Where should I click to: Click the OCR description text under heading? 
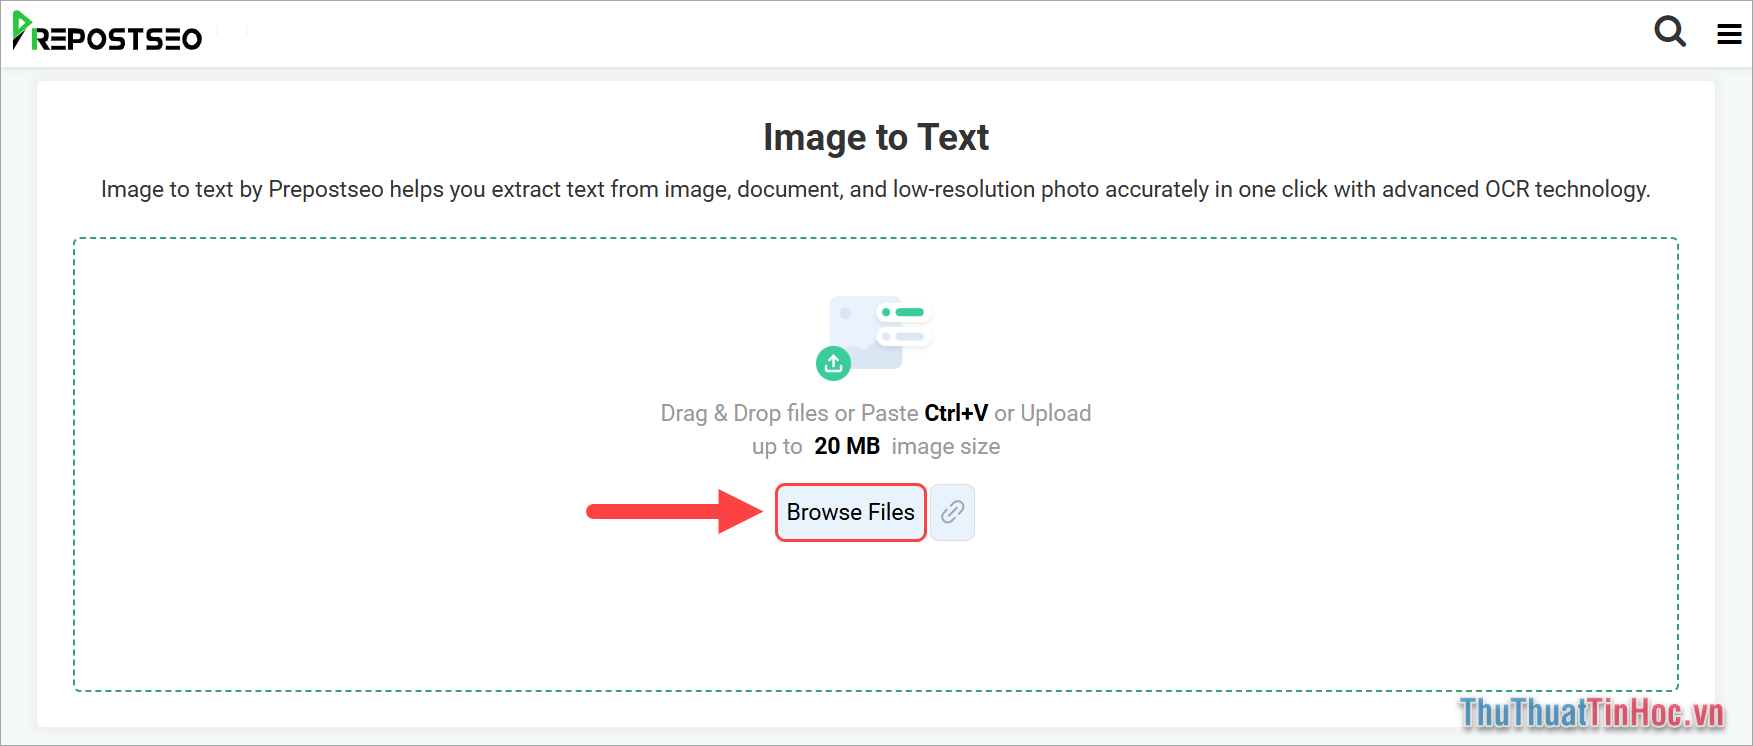tap(875, 189)
